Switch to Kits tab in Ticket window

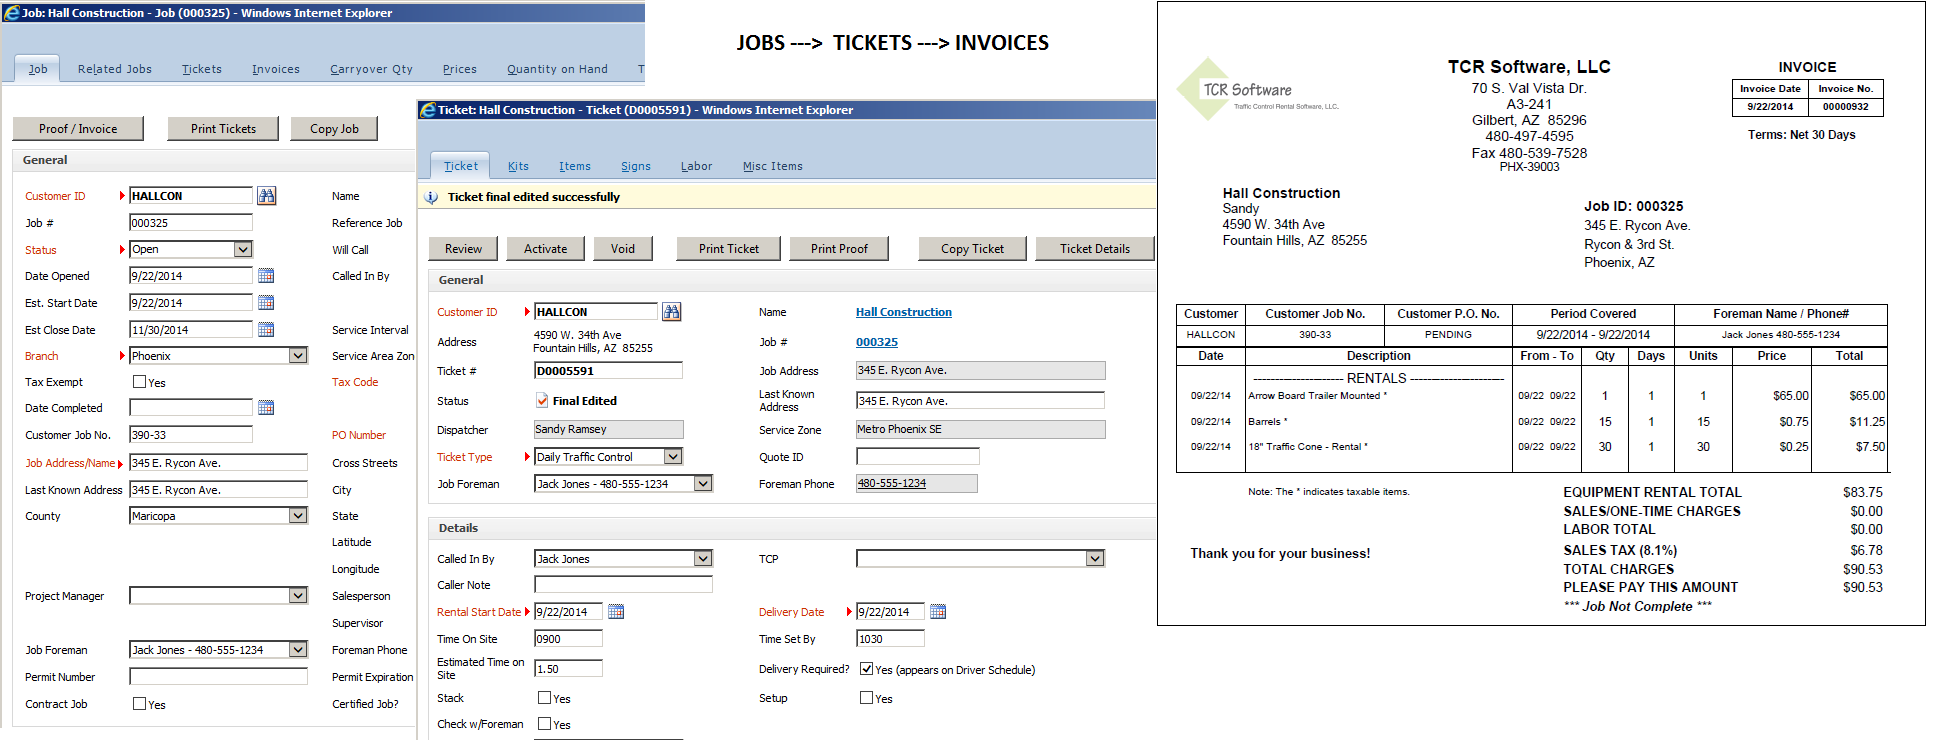coord(518,166)
